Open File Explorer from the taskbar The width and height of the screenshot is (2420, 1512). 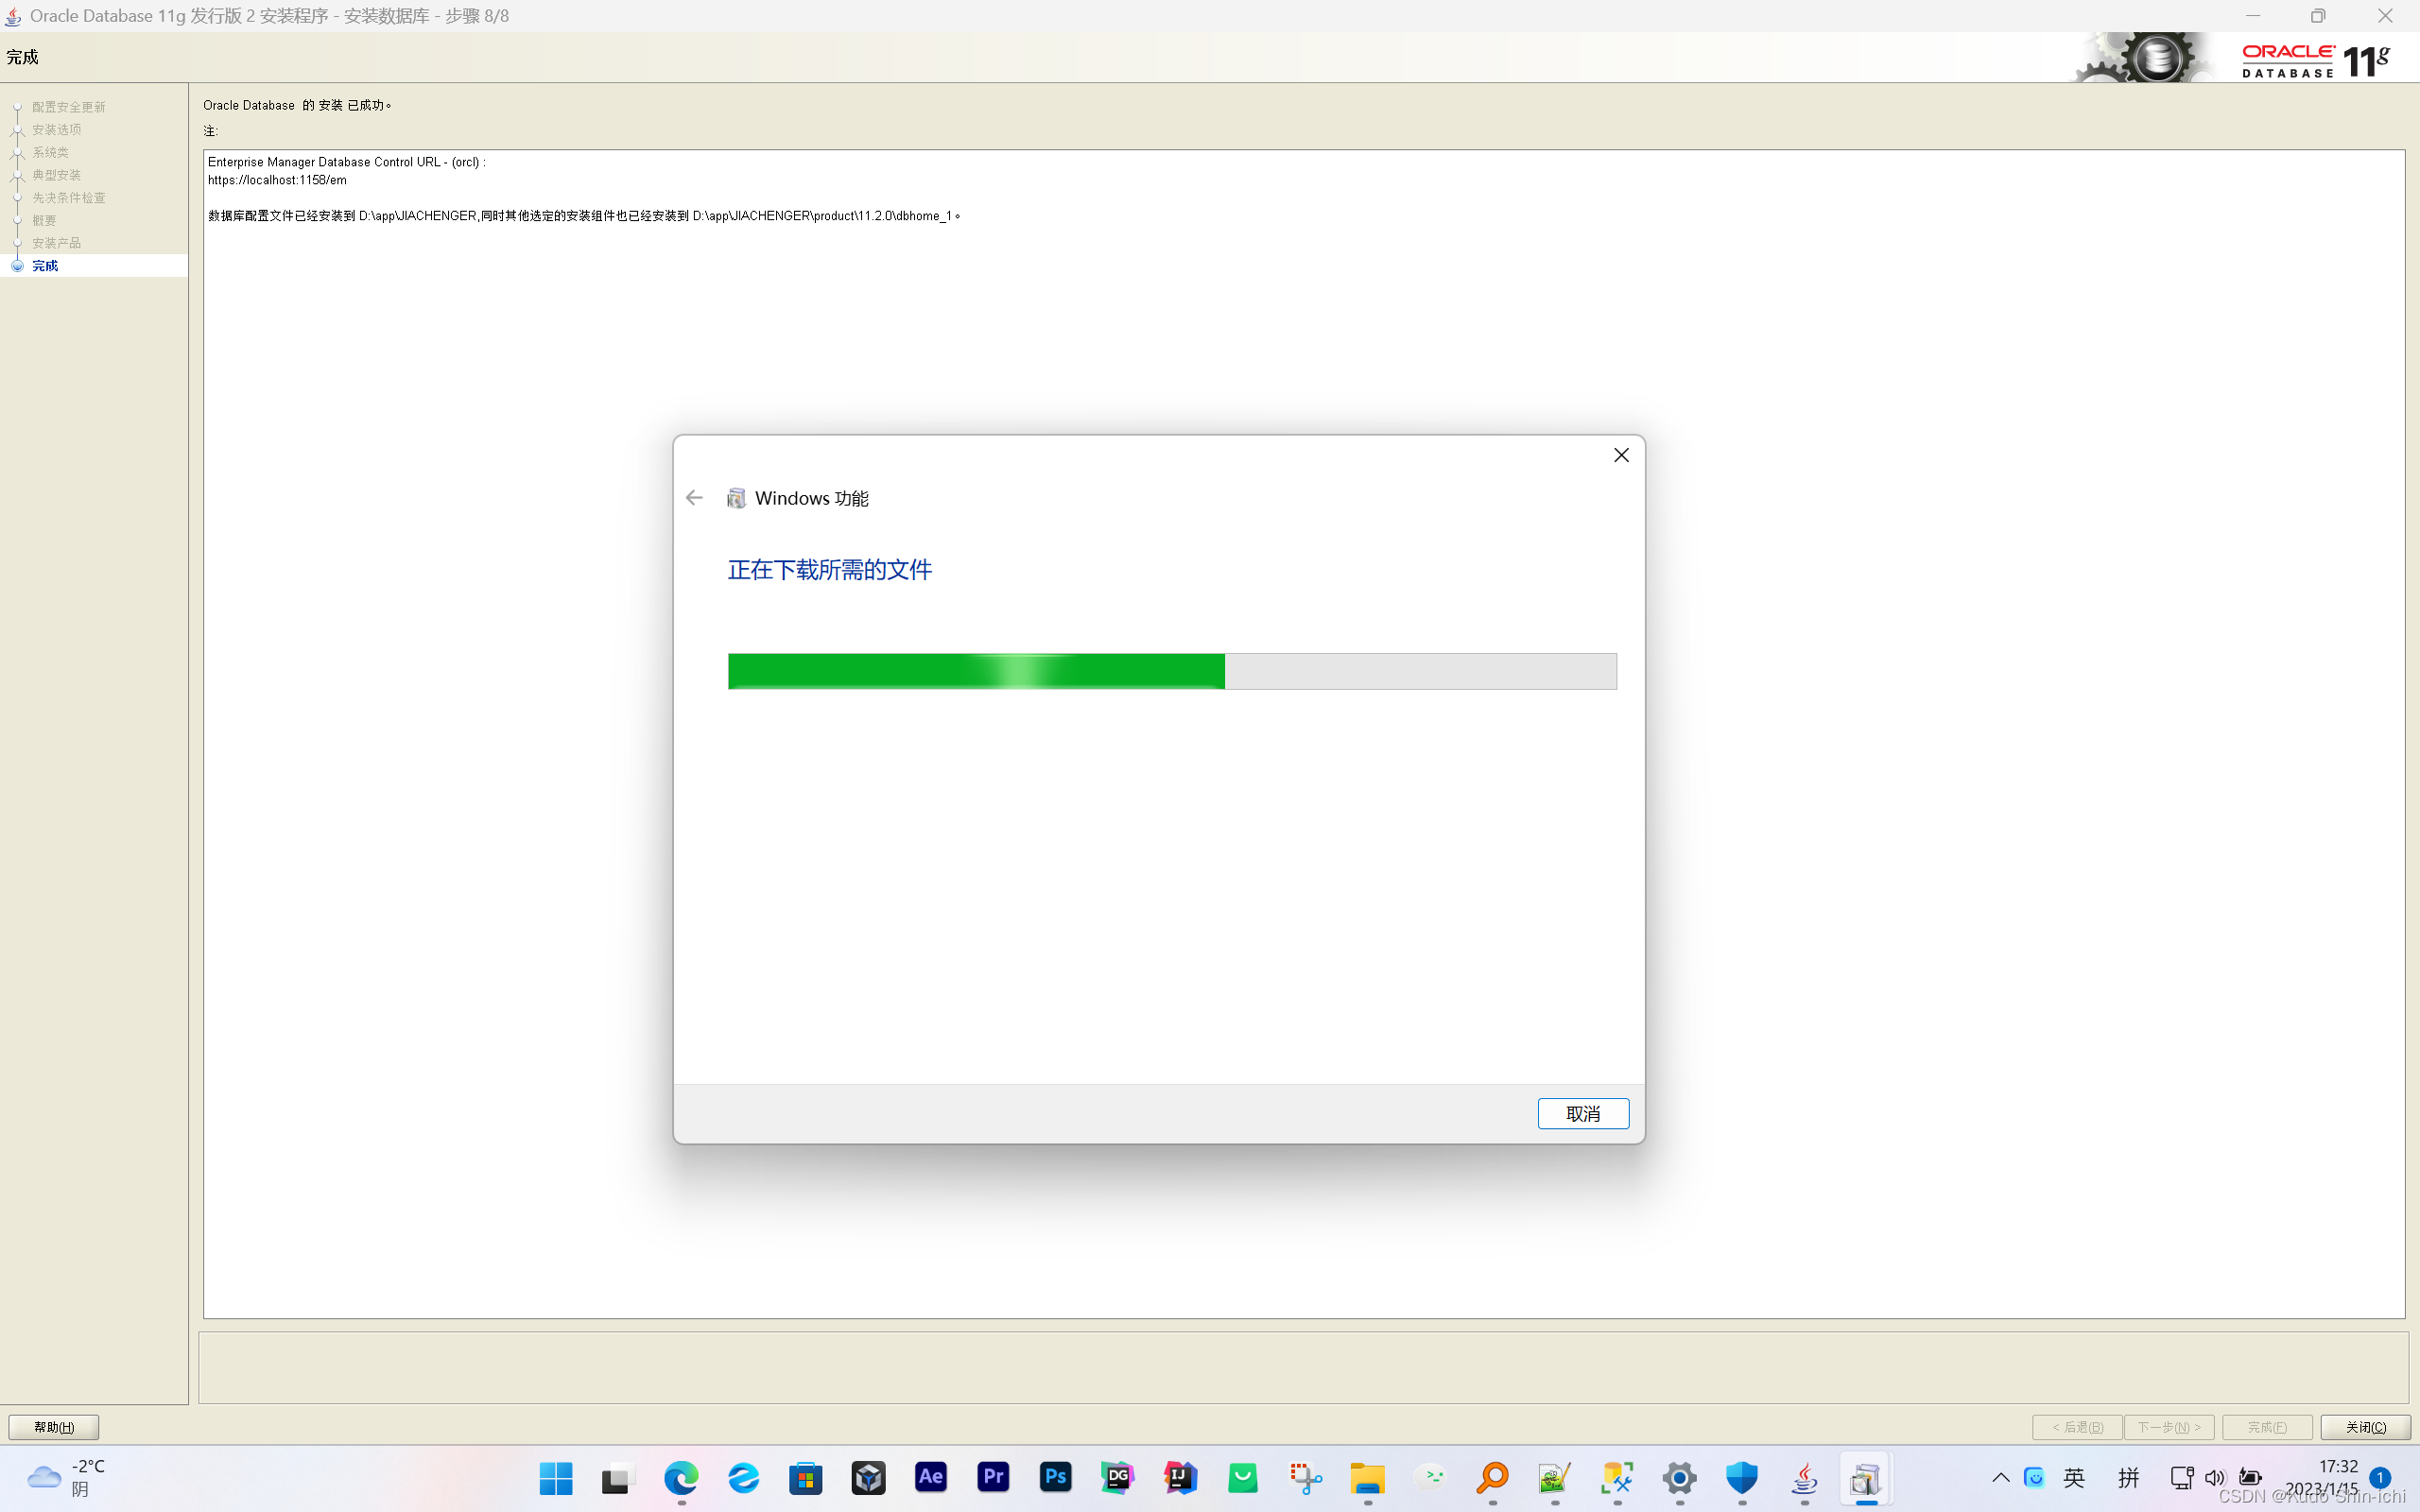(1368, 1477)
